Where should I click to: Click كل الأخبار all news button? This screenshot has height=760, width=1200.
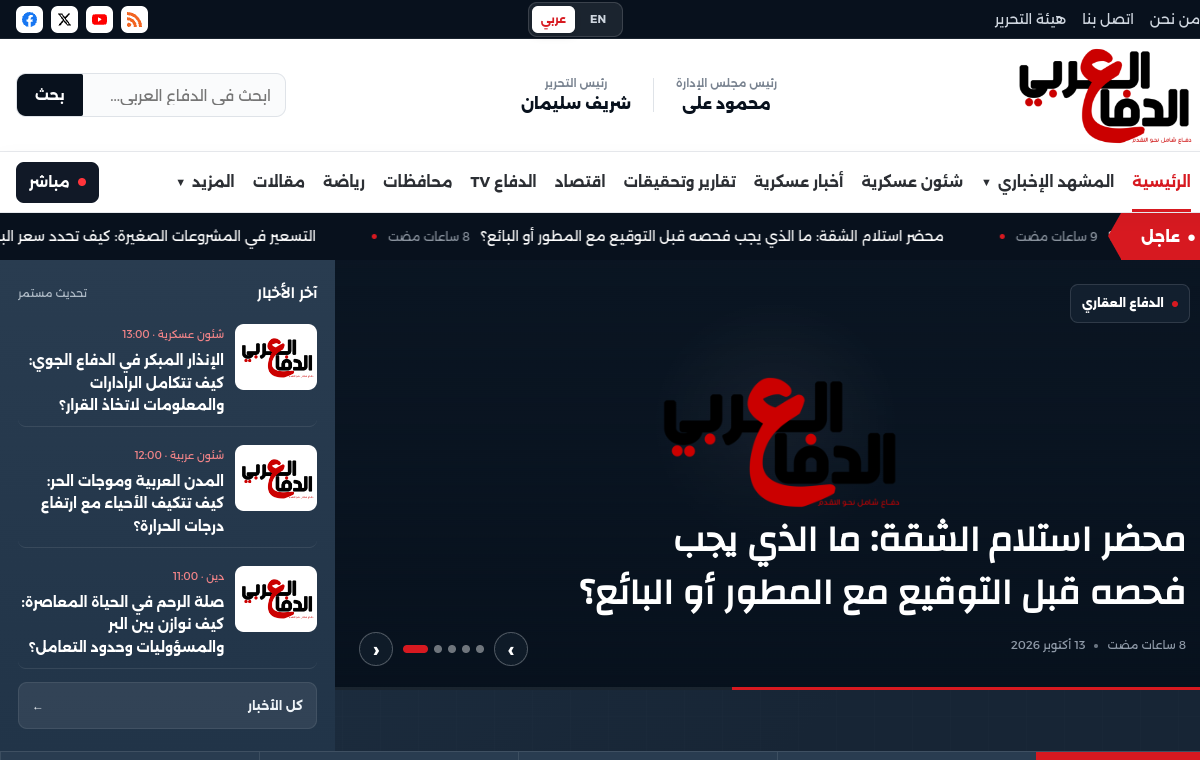[x=167, y=706]
